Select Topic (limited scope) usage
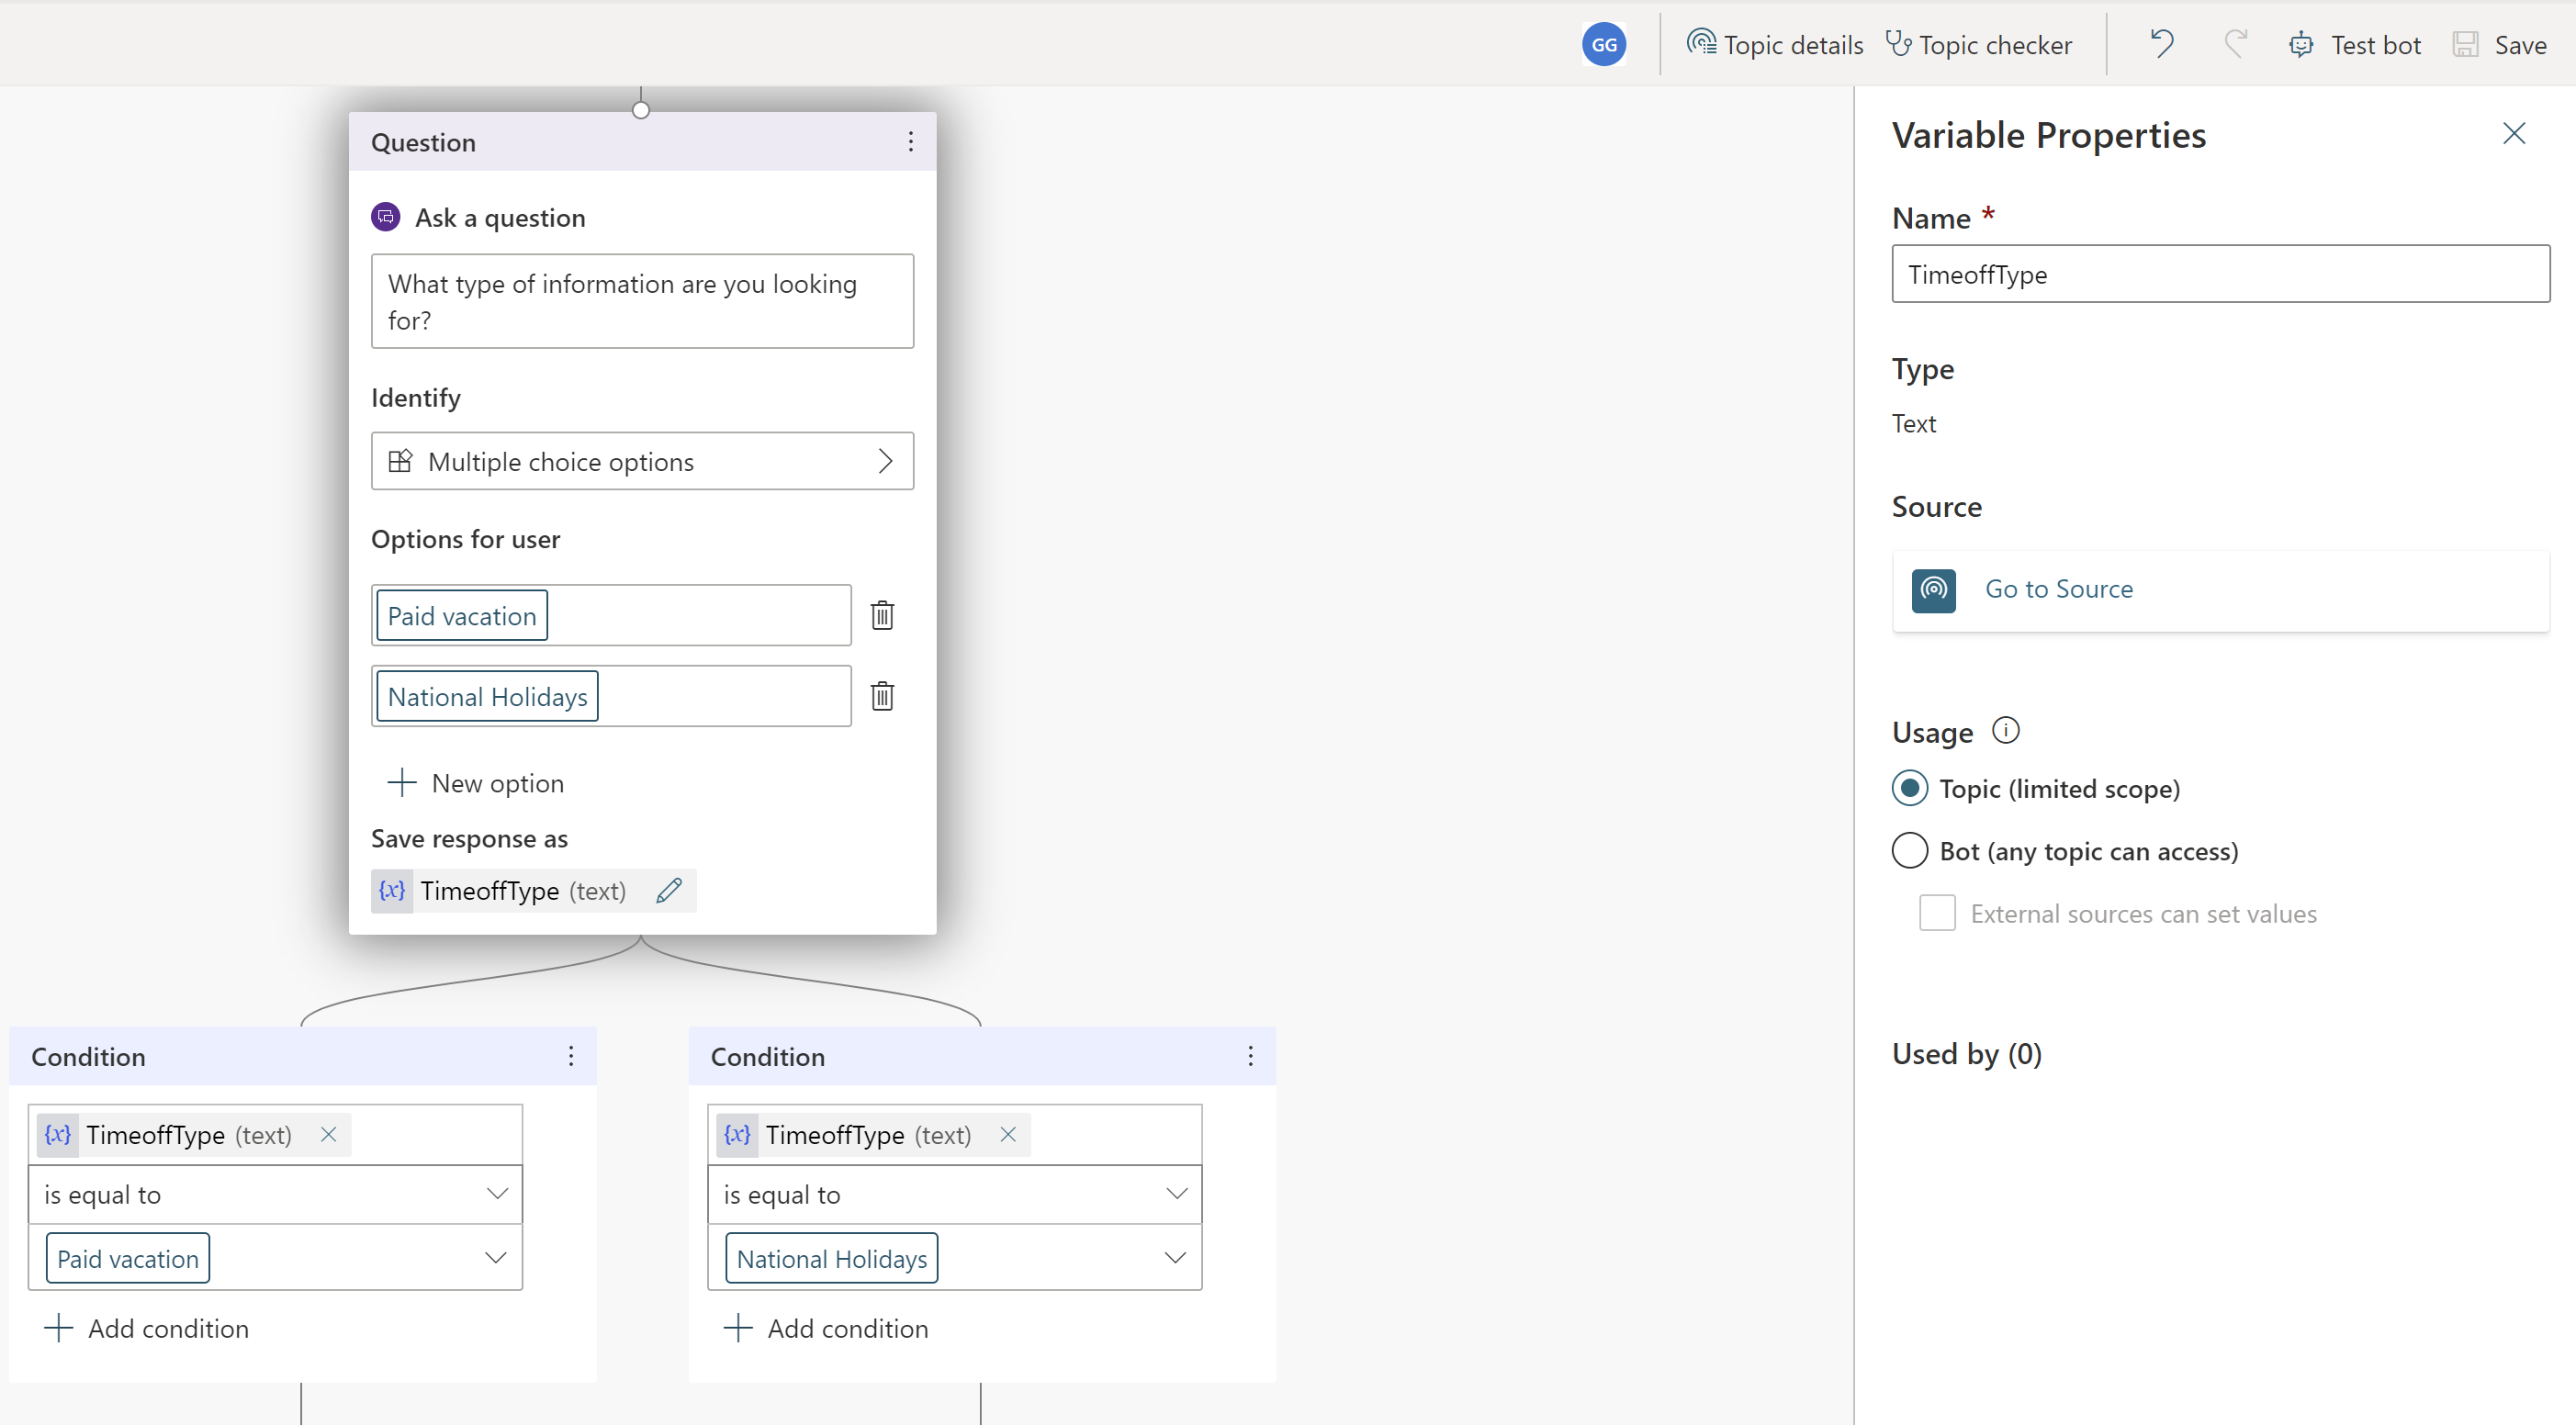 (1909, 788)
